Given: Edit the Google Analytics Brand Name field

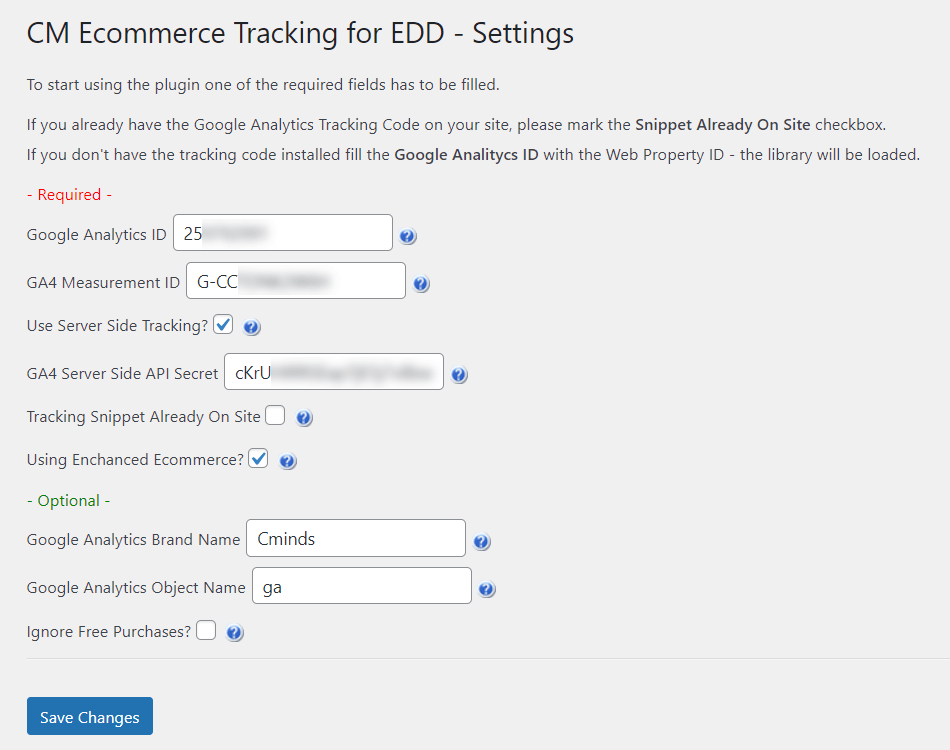Looking at the screenshot, I should [356, 538].
